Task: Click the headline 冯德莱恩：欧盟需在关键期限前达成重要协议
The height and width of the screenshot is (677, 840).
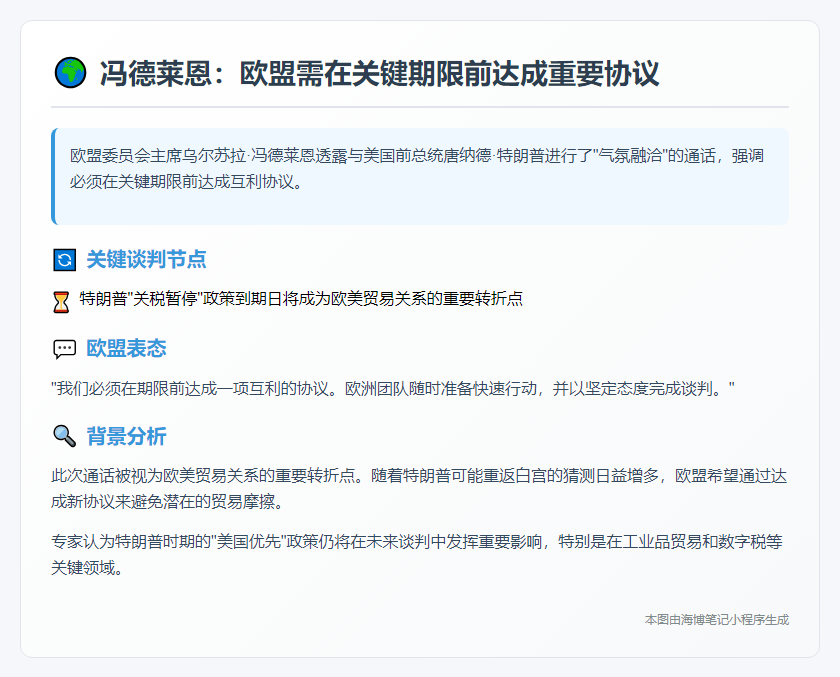Action: coord(379,73)
